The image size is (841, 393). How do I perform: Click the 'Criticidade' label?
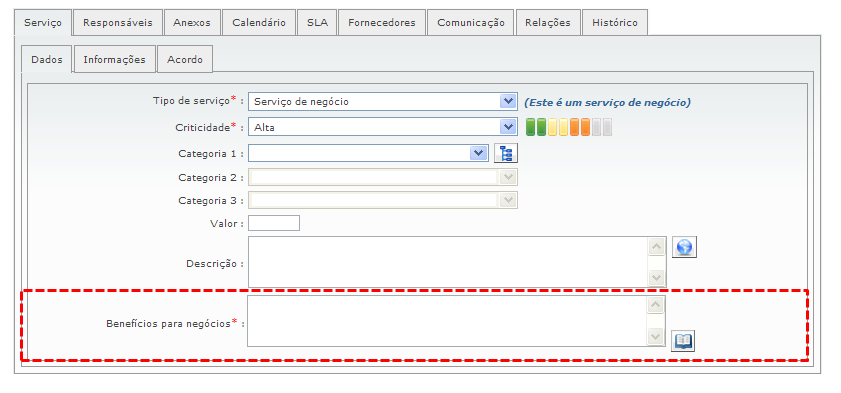coord(203,128)
